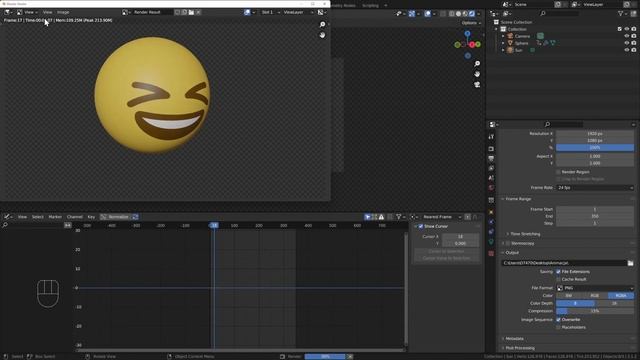This screenshot has width=640, height=360.
Task: Enable the Placeholders checkbox
Action: [558, 327]
